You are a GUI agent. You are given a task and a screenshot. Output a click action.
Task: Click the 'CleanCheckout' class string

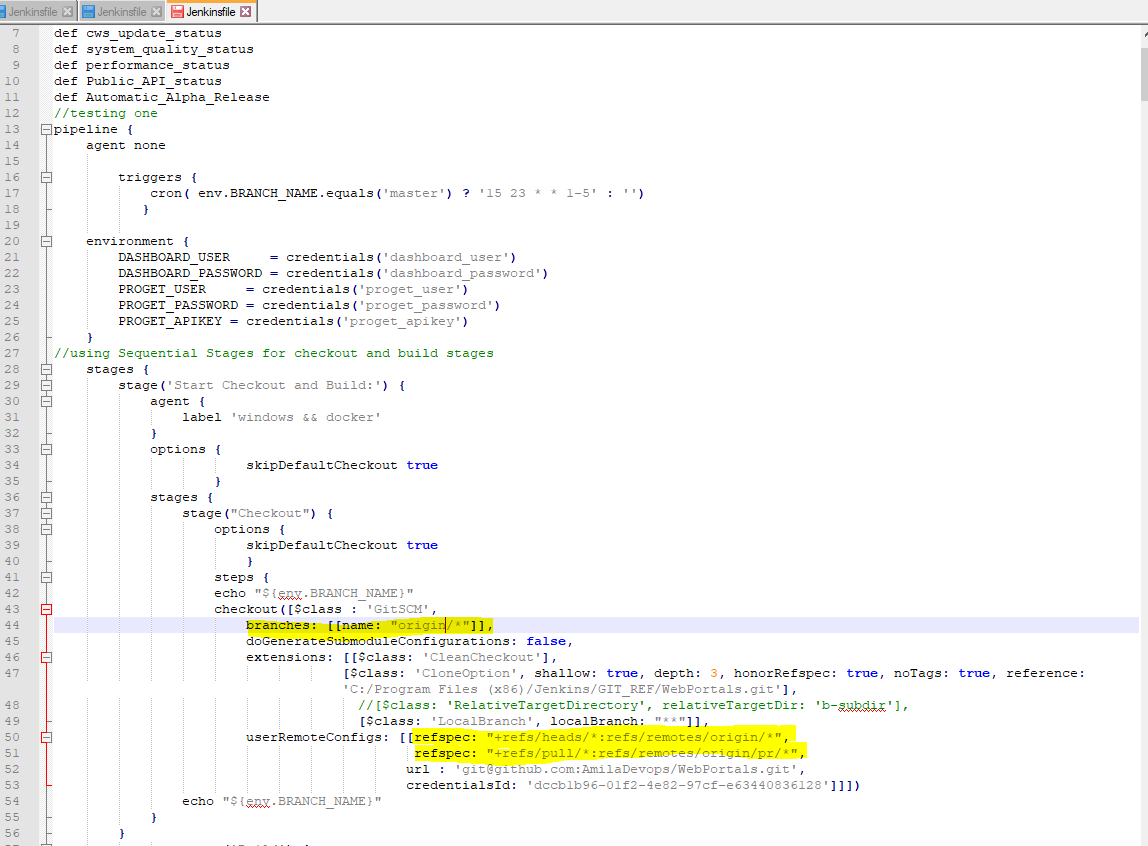[x=482, y=658]
